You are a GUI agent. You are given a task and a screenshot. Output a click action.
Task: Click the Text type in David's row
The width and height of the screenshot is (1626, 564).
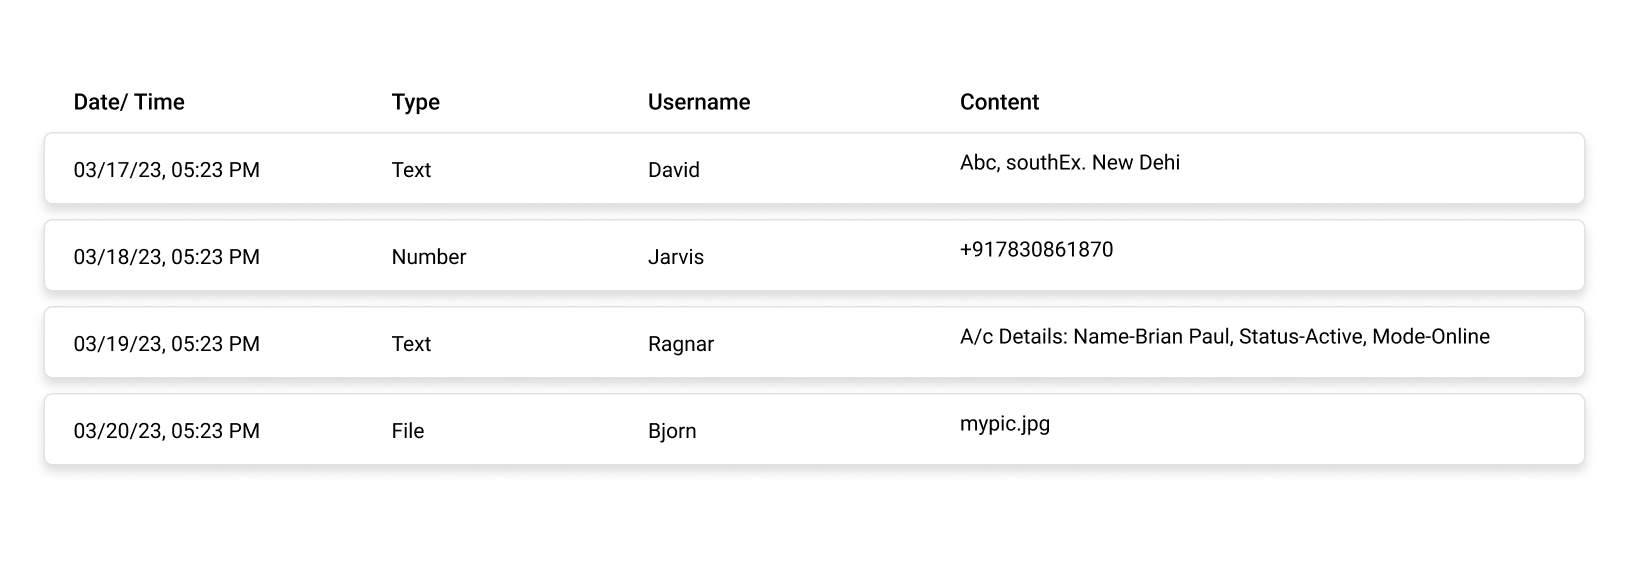pyautogui.click(x=411, y=170)
